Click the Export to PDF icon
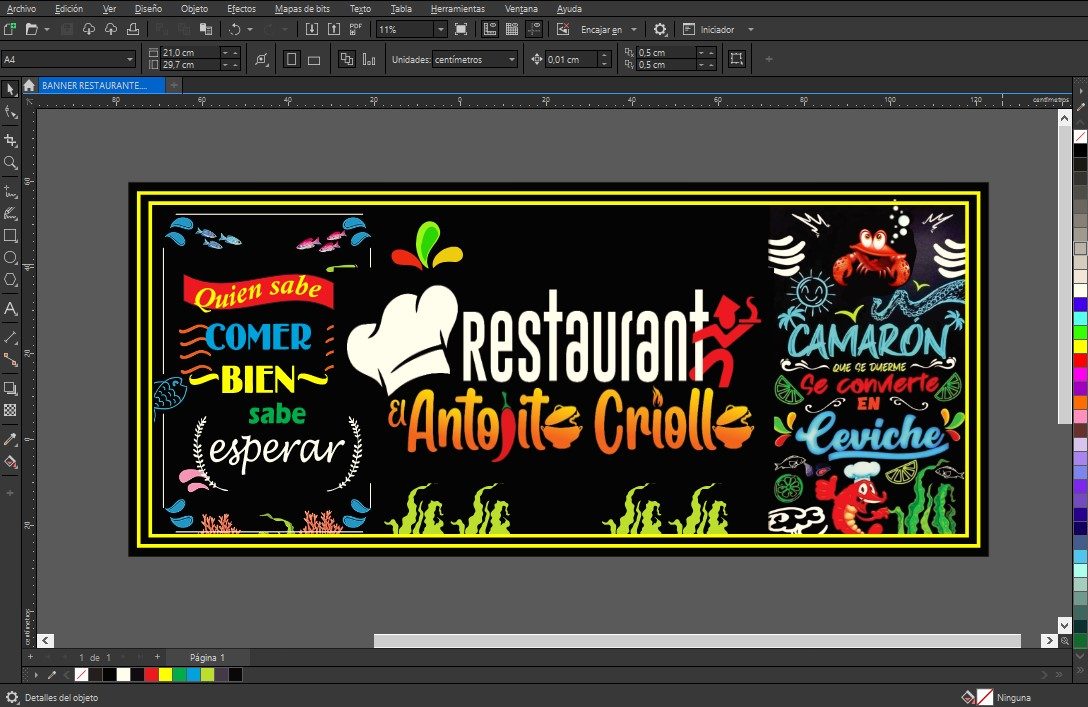 point(357,30)
